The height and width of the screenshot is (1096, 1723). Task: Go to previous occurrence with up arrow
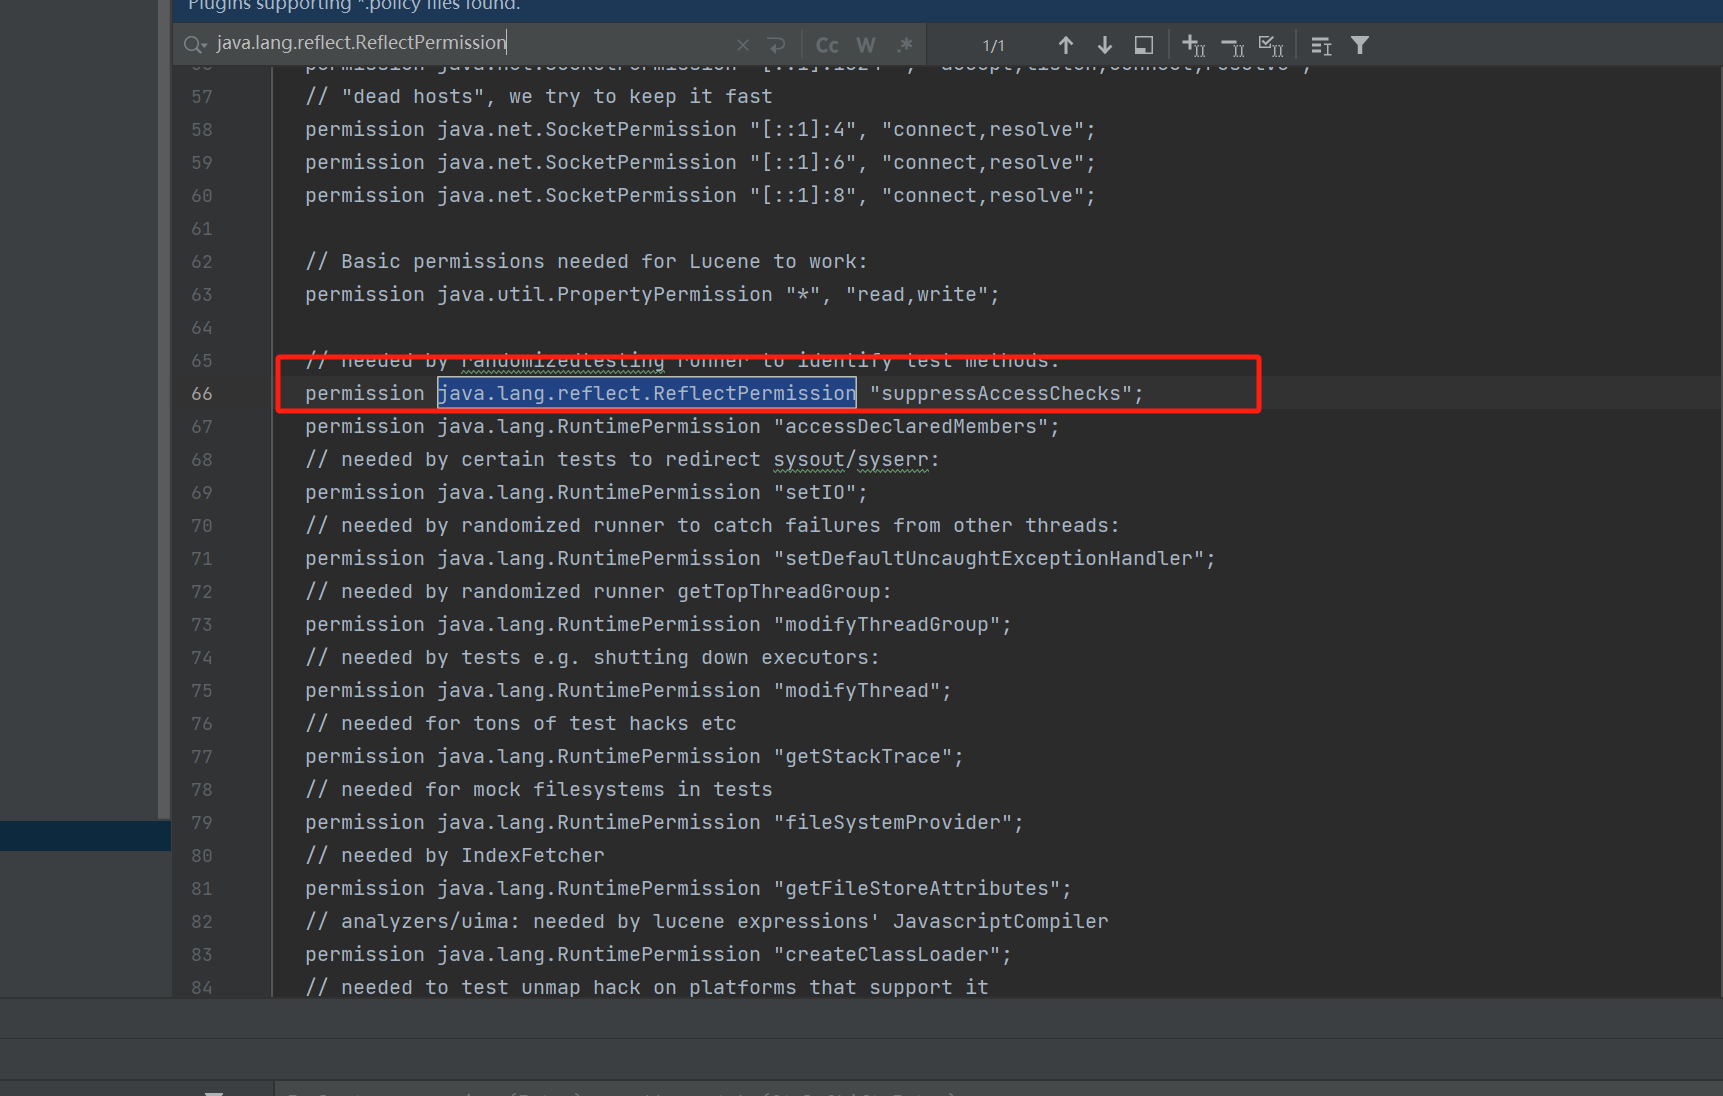tap(1066, 45)
